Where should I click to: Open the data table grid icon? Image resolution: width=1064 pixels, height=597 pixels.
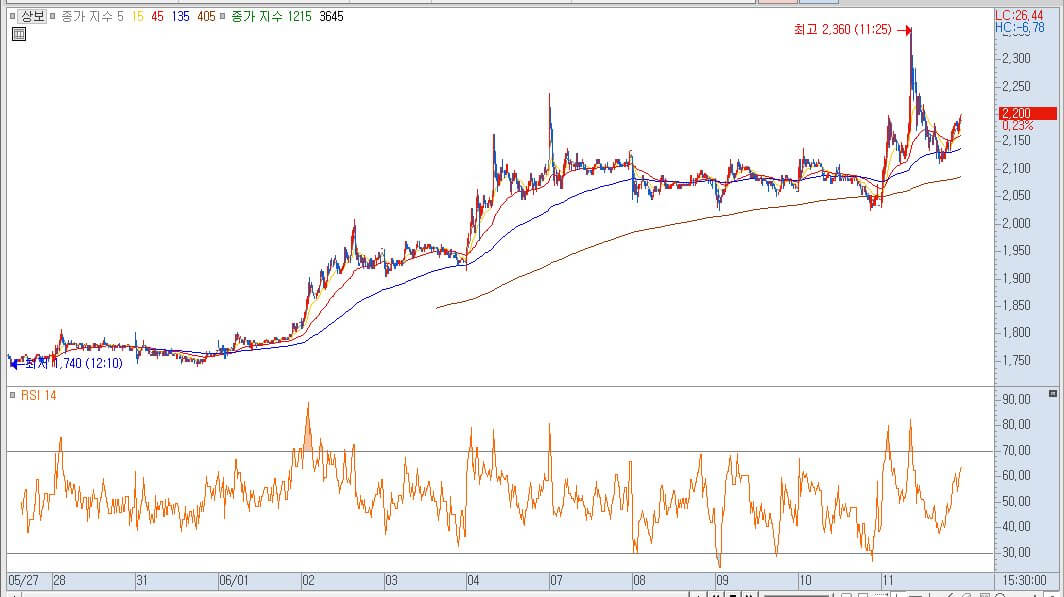[x=19, y=34]
